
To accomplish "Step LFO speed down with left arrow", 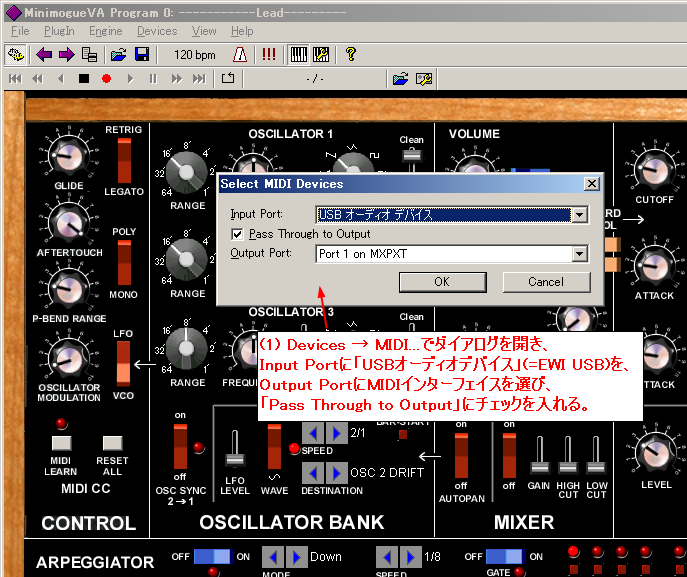I will point(313,433).
